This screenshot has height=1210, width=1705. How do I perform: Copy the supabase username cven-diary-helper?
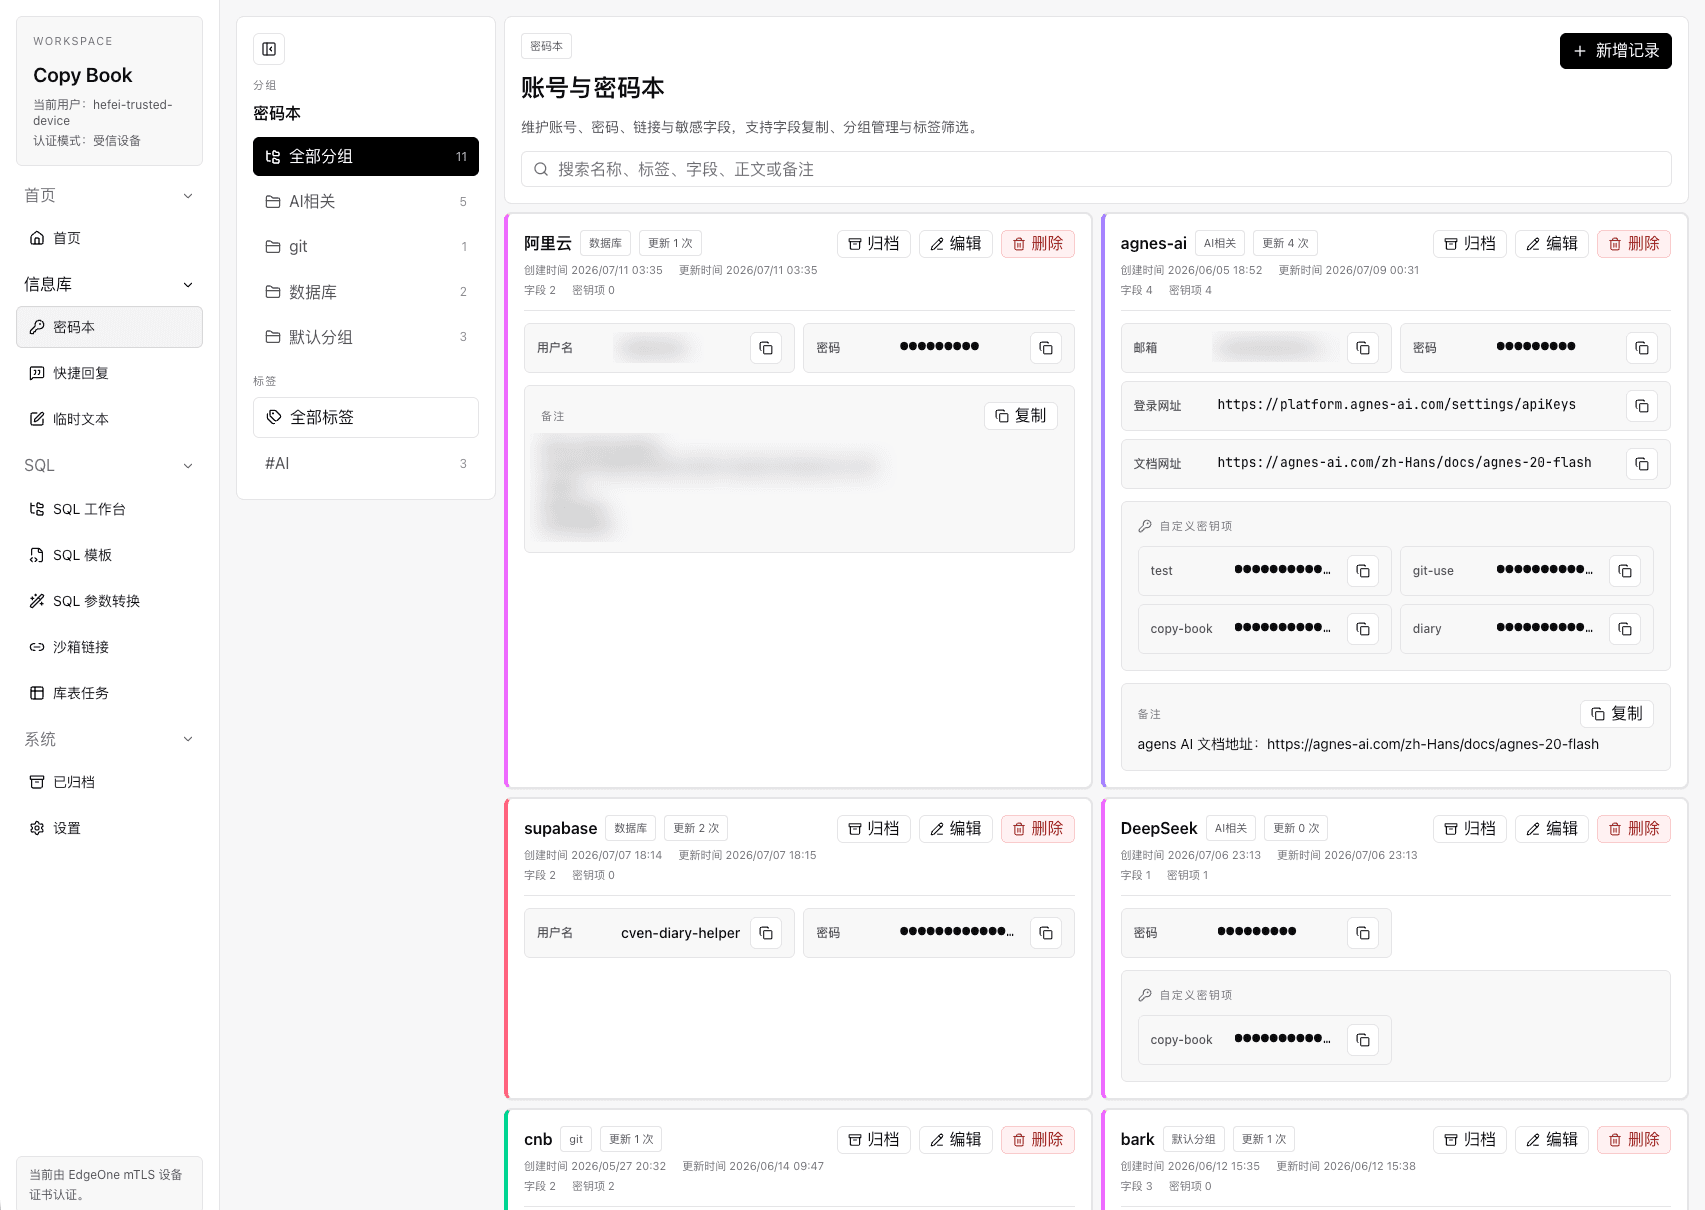[766, 933]
